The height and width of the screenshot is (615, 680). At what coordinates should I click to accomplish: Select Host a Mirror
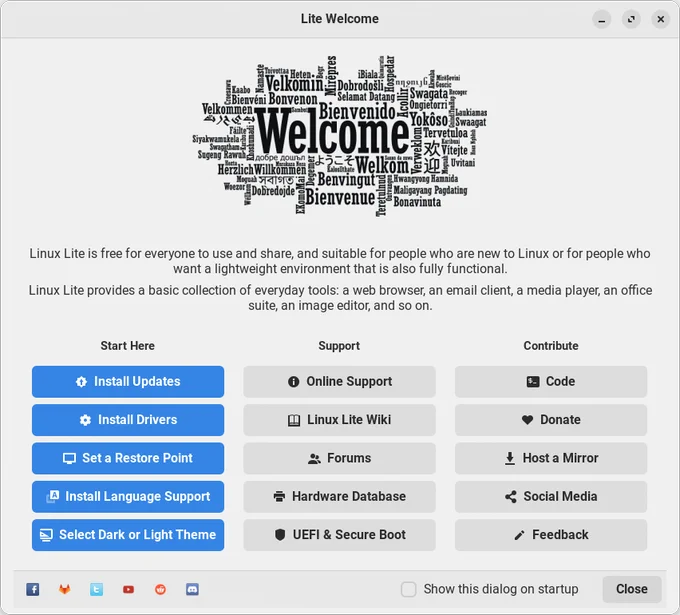click(x=551, y=458)
